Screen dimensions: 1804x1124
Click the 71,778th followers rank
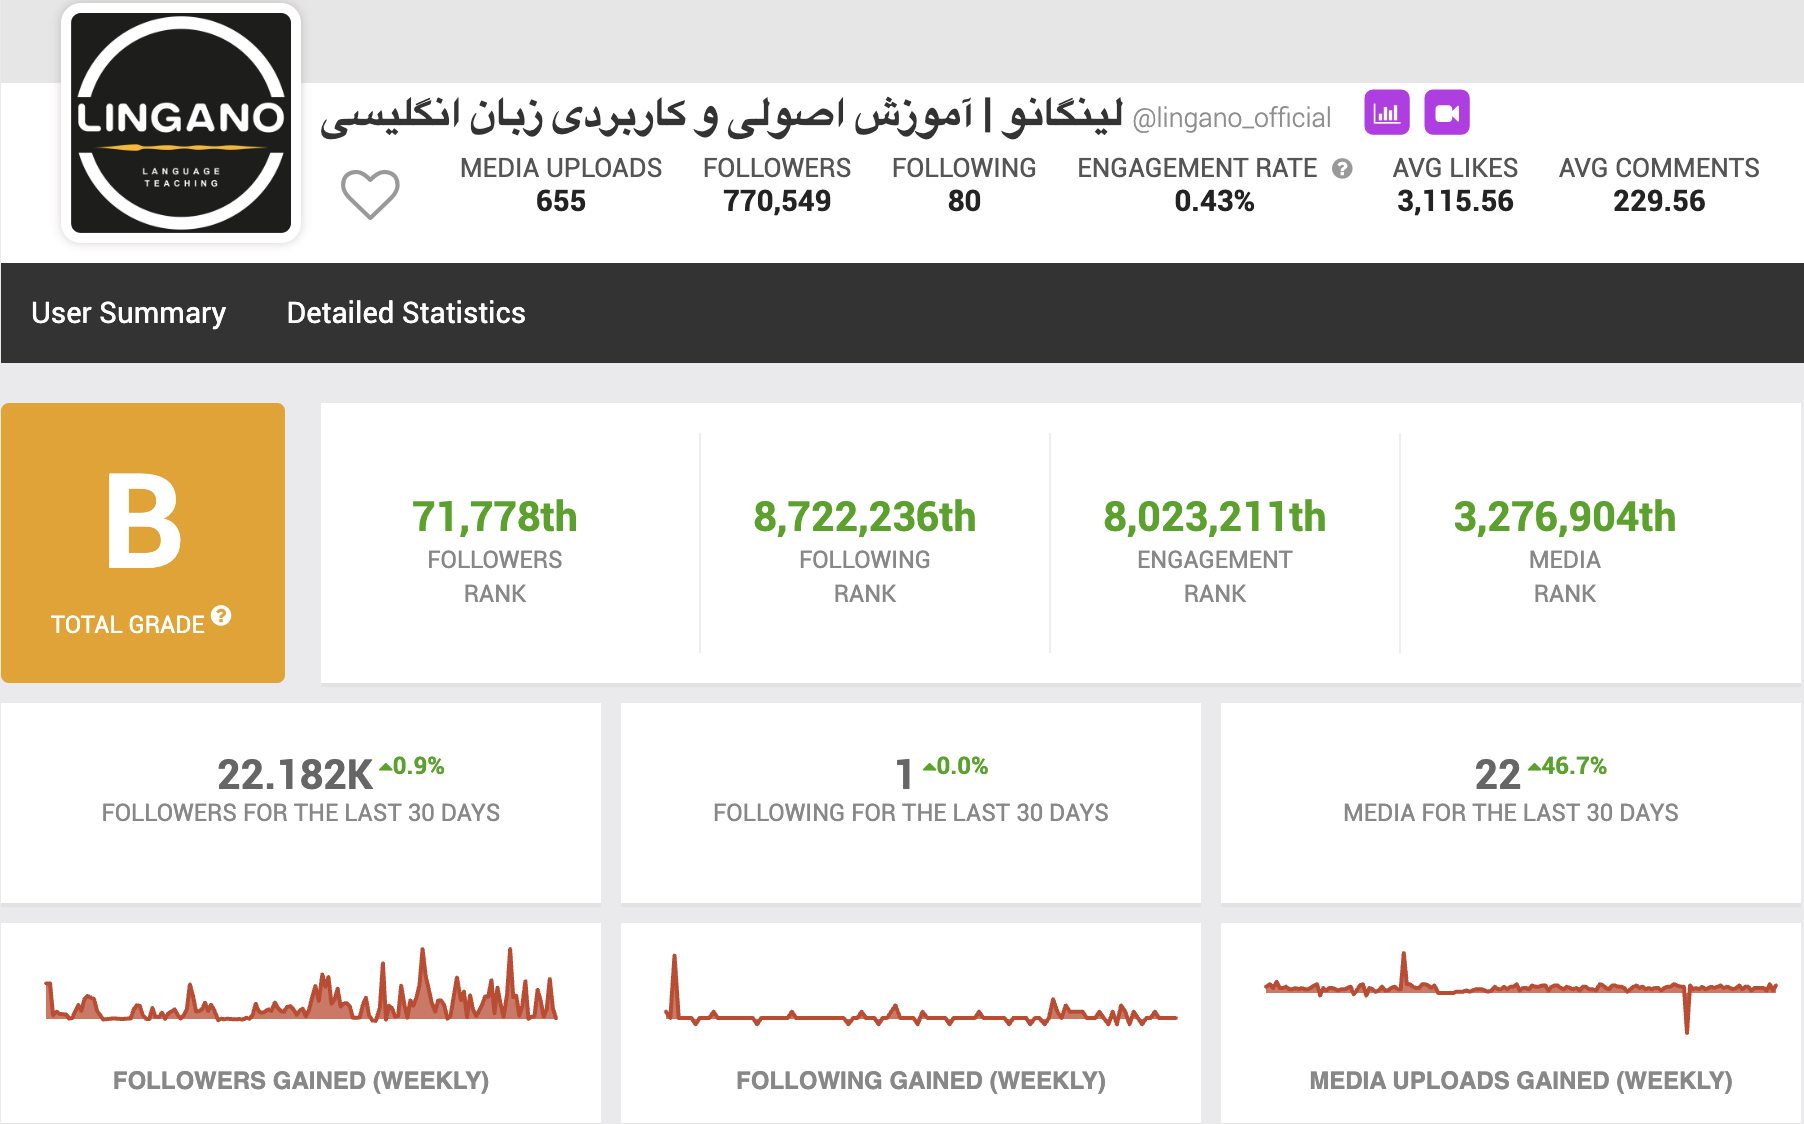click(x=495, y=517)
